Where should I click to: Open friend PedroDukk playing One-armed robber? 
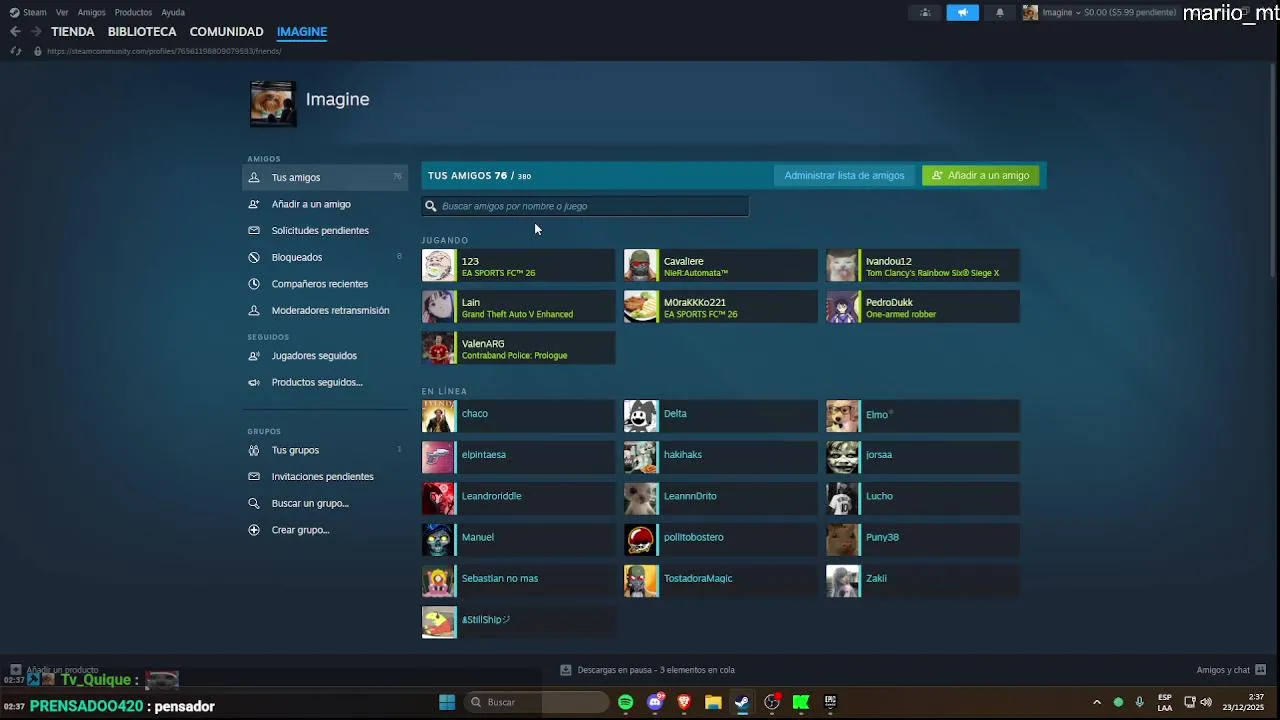coord(922,307)
